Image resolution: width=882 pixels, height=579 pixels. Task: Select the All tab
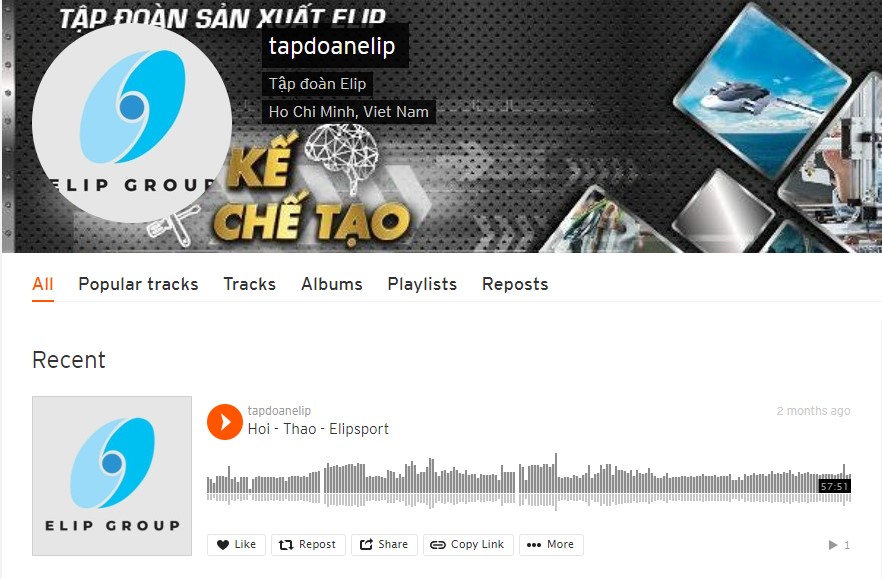43,284
